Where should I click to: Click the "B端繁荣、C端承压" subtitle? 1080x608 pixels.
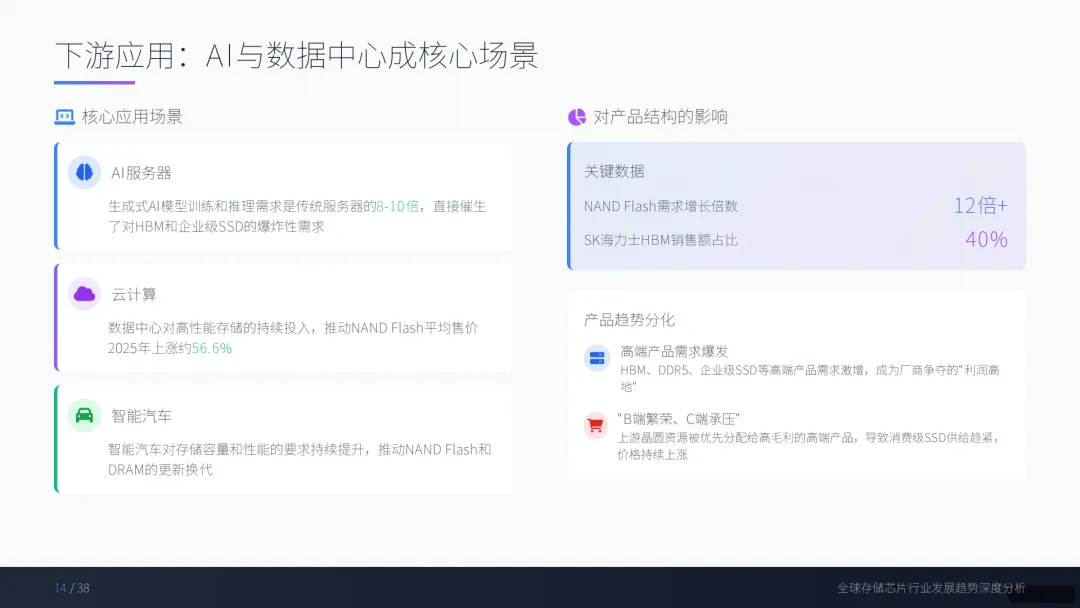(678, 419)
